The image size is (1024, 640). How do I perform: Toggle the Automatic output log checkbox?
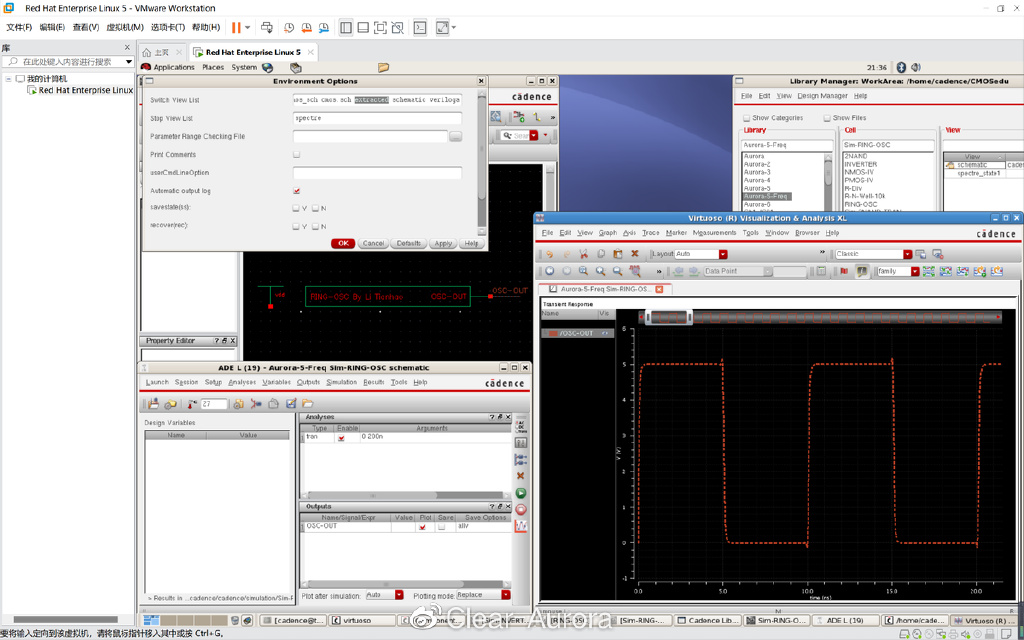(296, 191)
